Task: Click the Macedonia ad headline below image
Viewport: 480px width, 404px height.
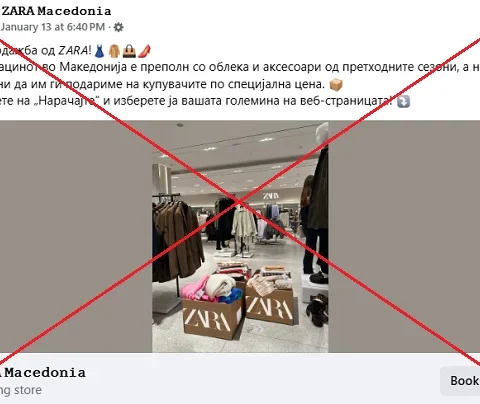Action: pyautogui.click(x=43, y=373)
